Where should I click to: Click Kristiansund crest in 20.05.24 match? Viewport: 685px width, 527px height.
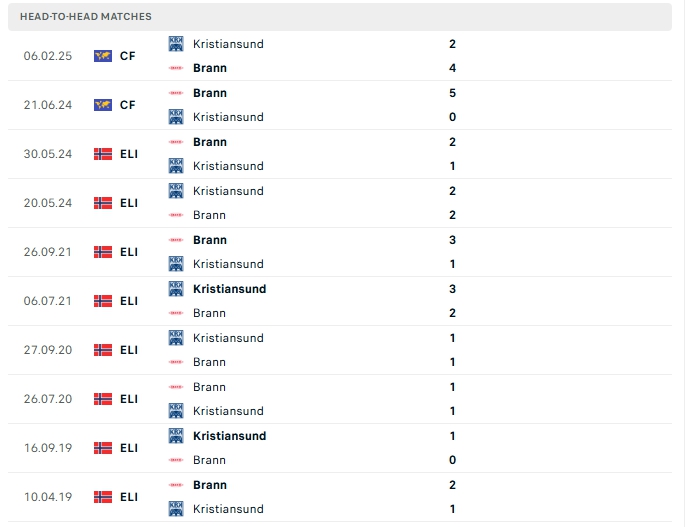[x=176, y=191]
